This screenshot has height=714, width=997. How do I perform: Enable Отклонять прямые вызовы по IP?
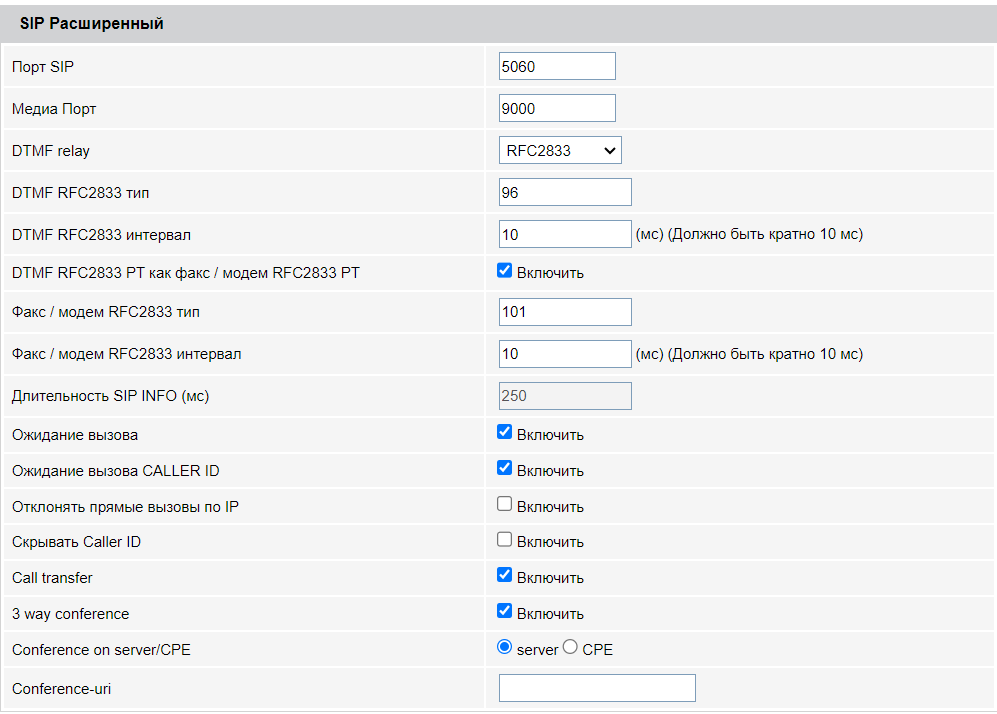(505, 505)
